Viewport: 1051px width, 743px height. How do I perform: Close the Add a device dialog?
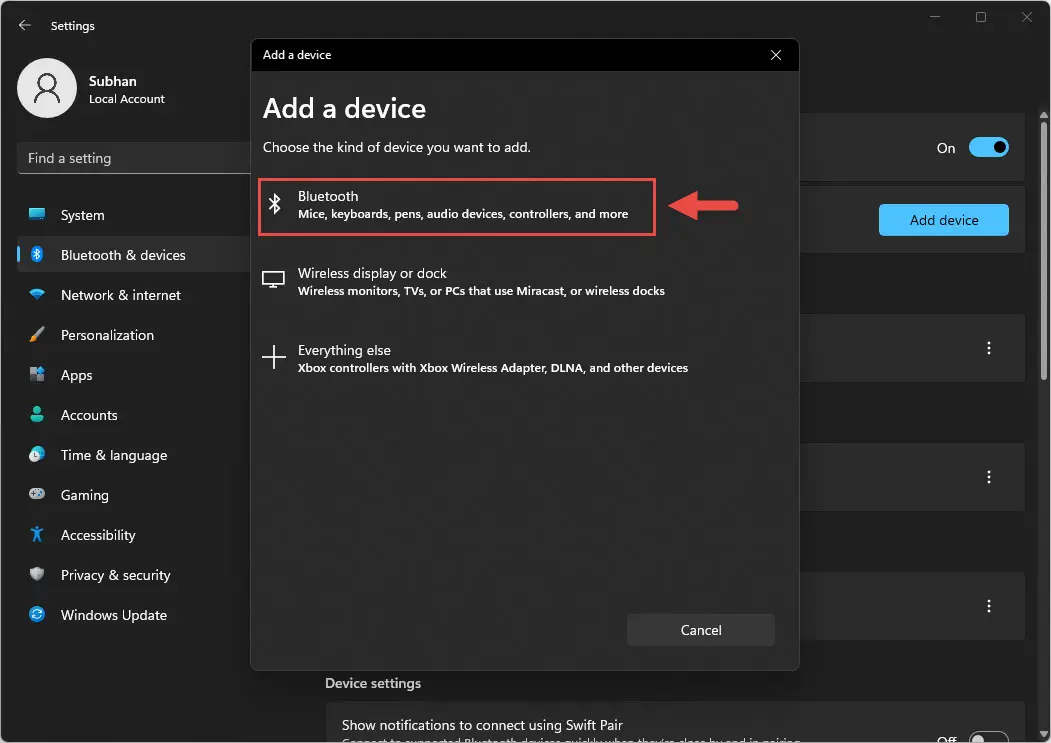click(x=776, y=55)
